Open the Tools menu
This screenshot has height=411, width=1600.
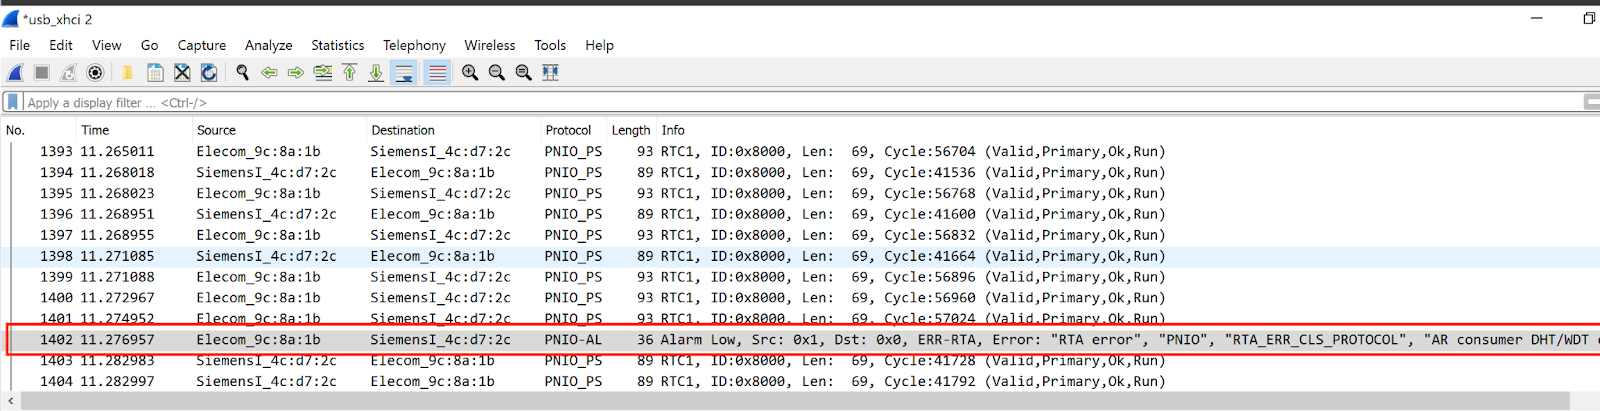[550, 45]
